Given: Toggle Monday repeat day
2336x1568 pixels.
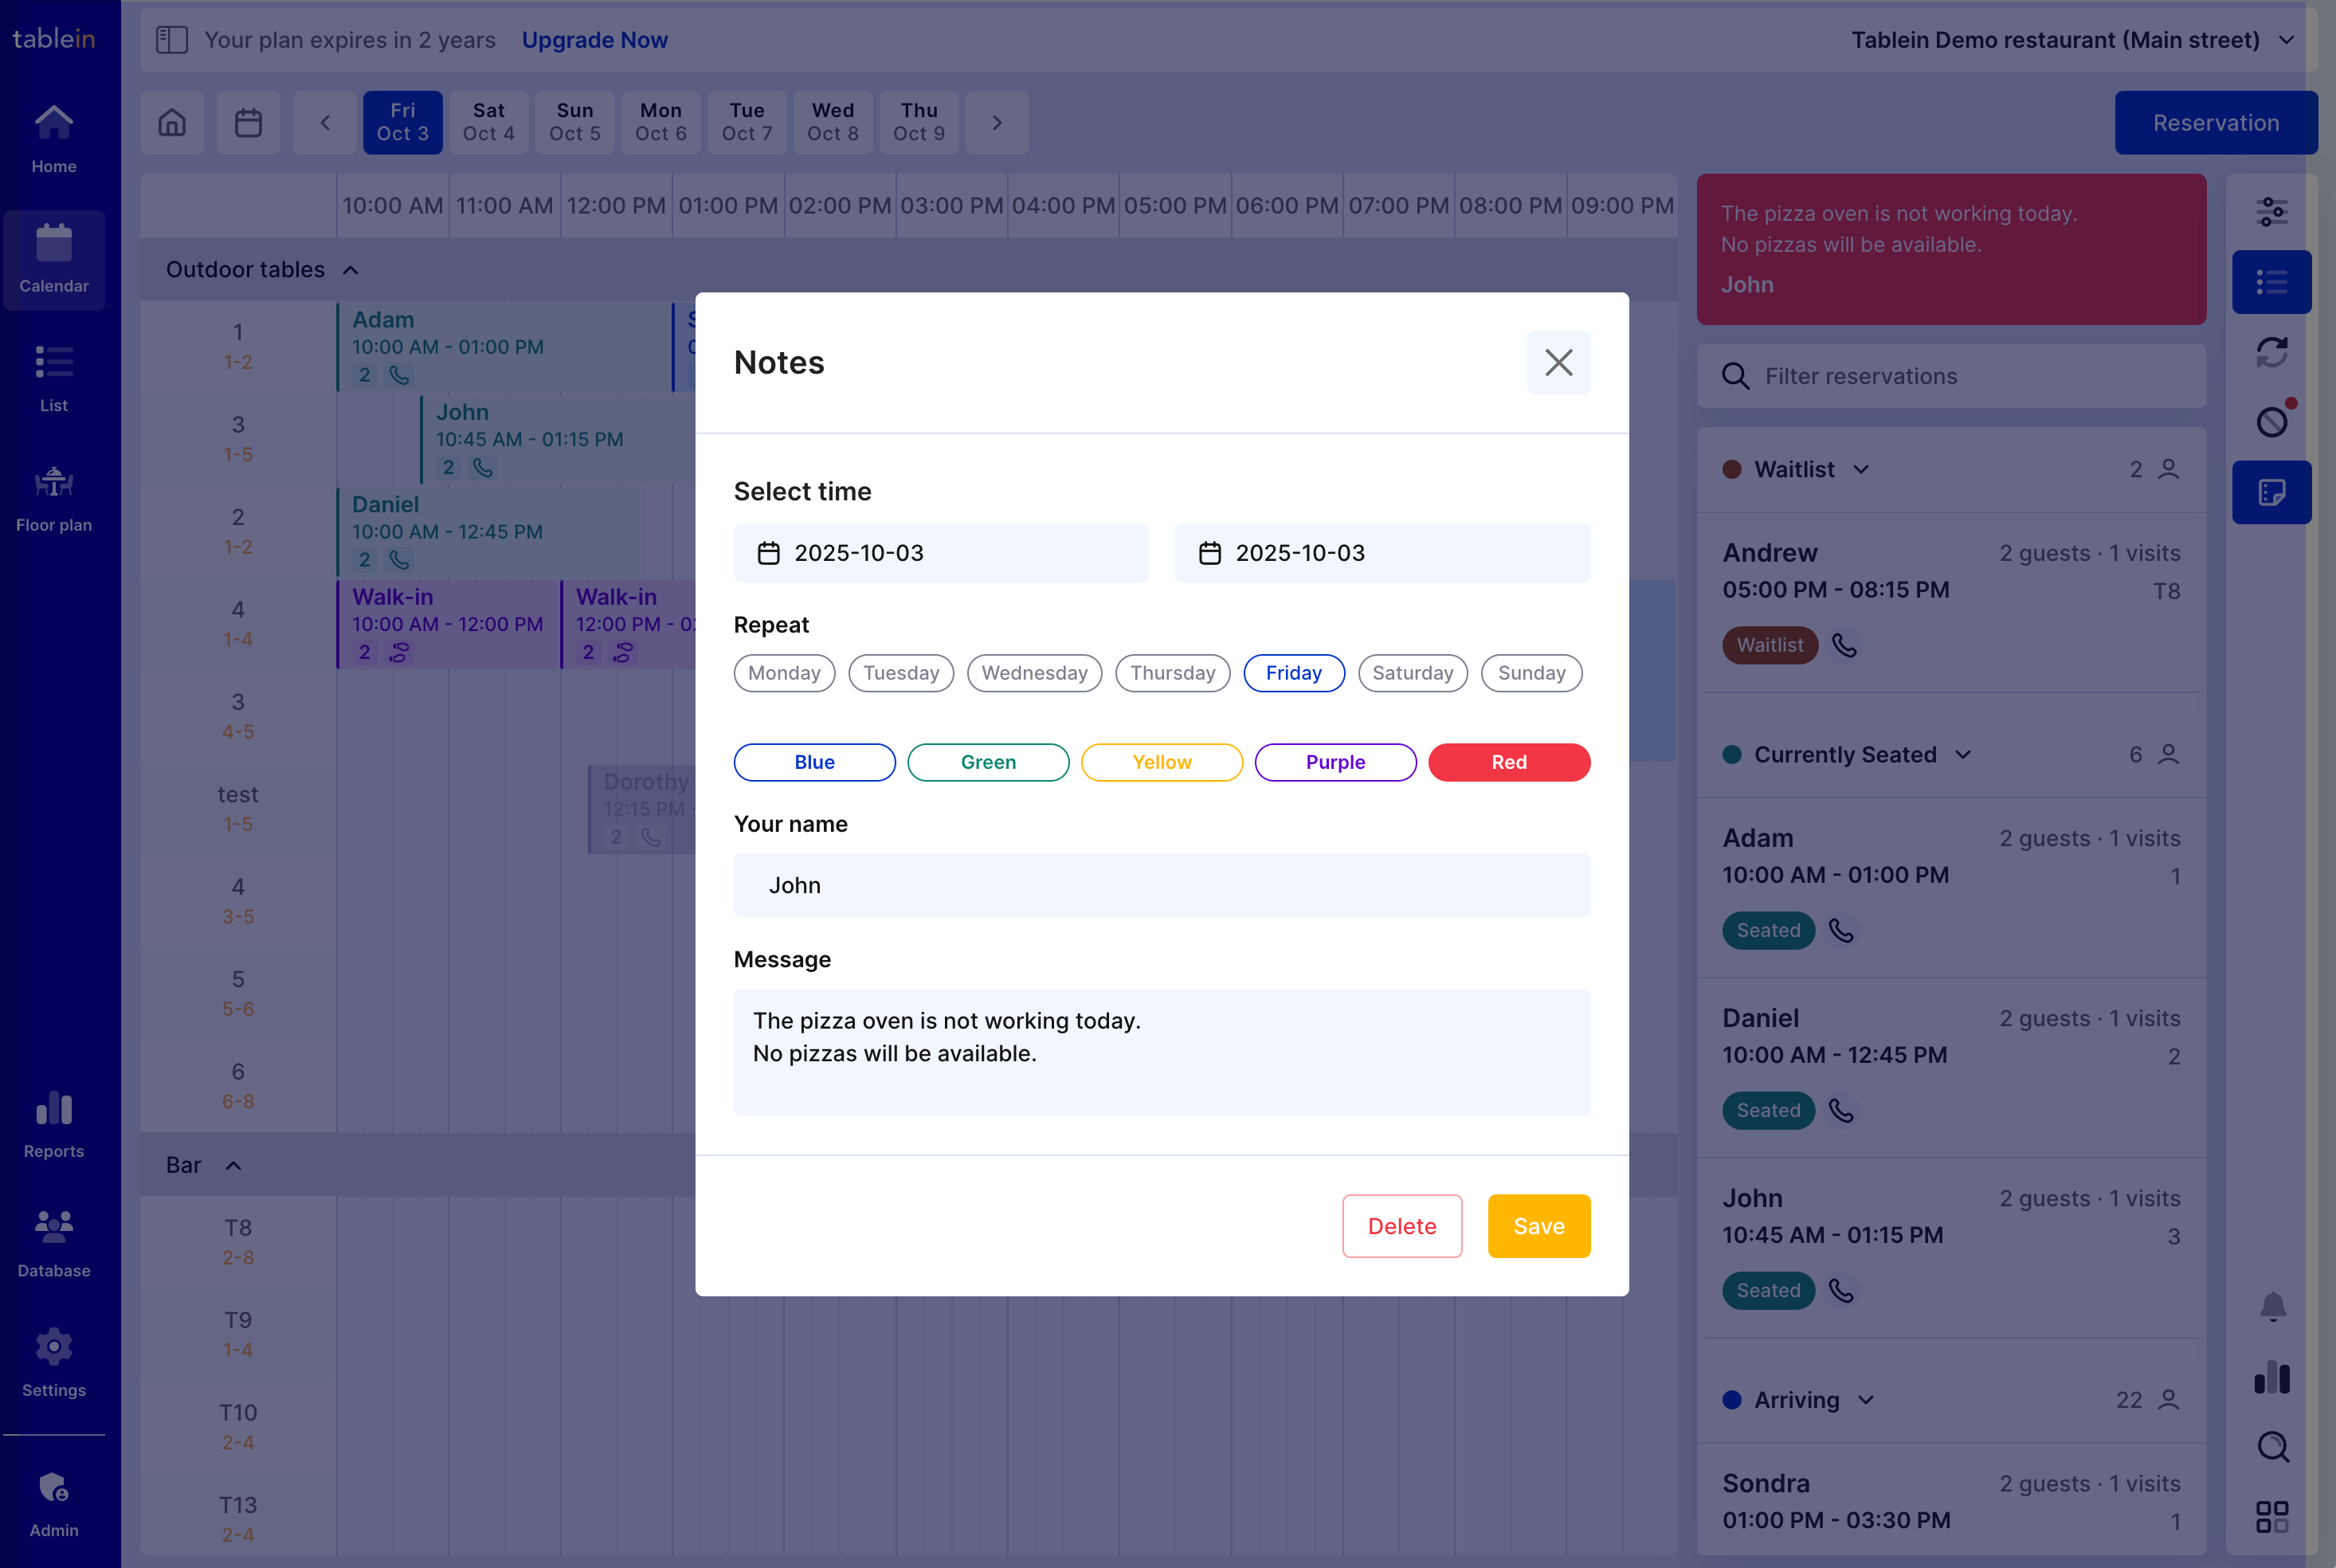Looking at the screenshot, I should point(784,673).
